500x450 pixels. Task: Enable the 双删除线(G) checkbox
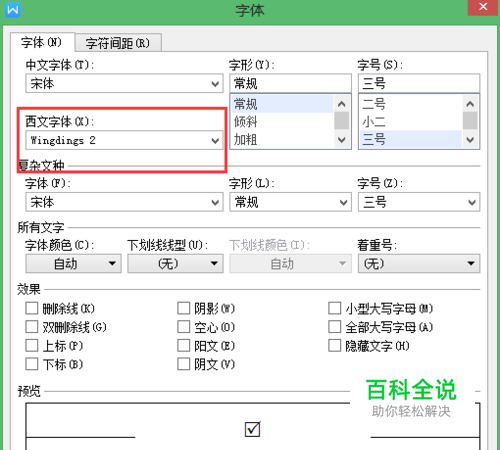pyautogui.click(x=32, y=327)
